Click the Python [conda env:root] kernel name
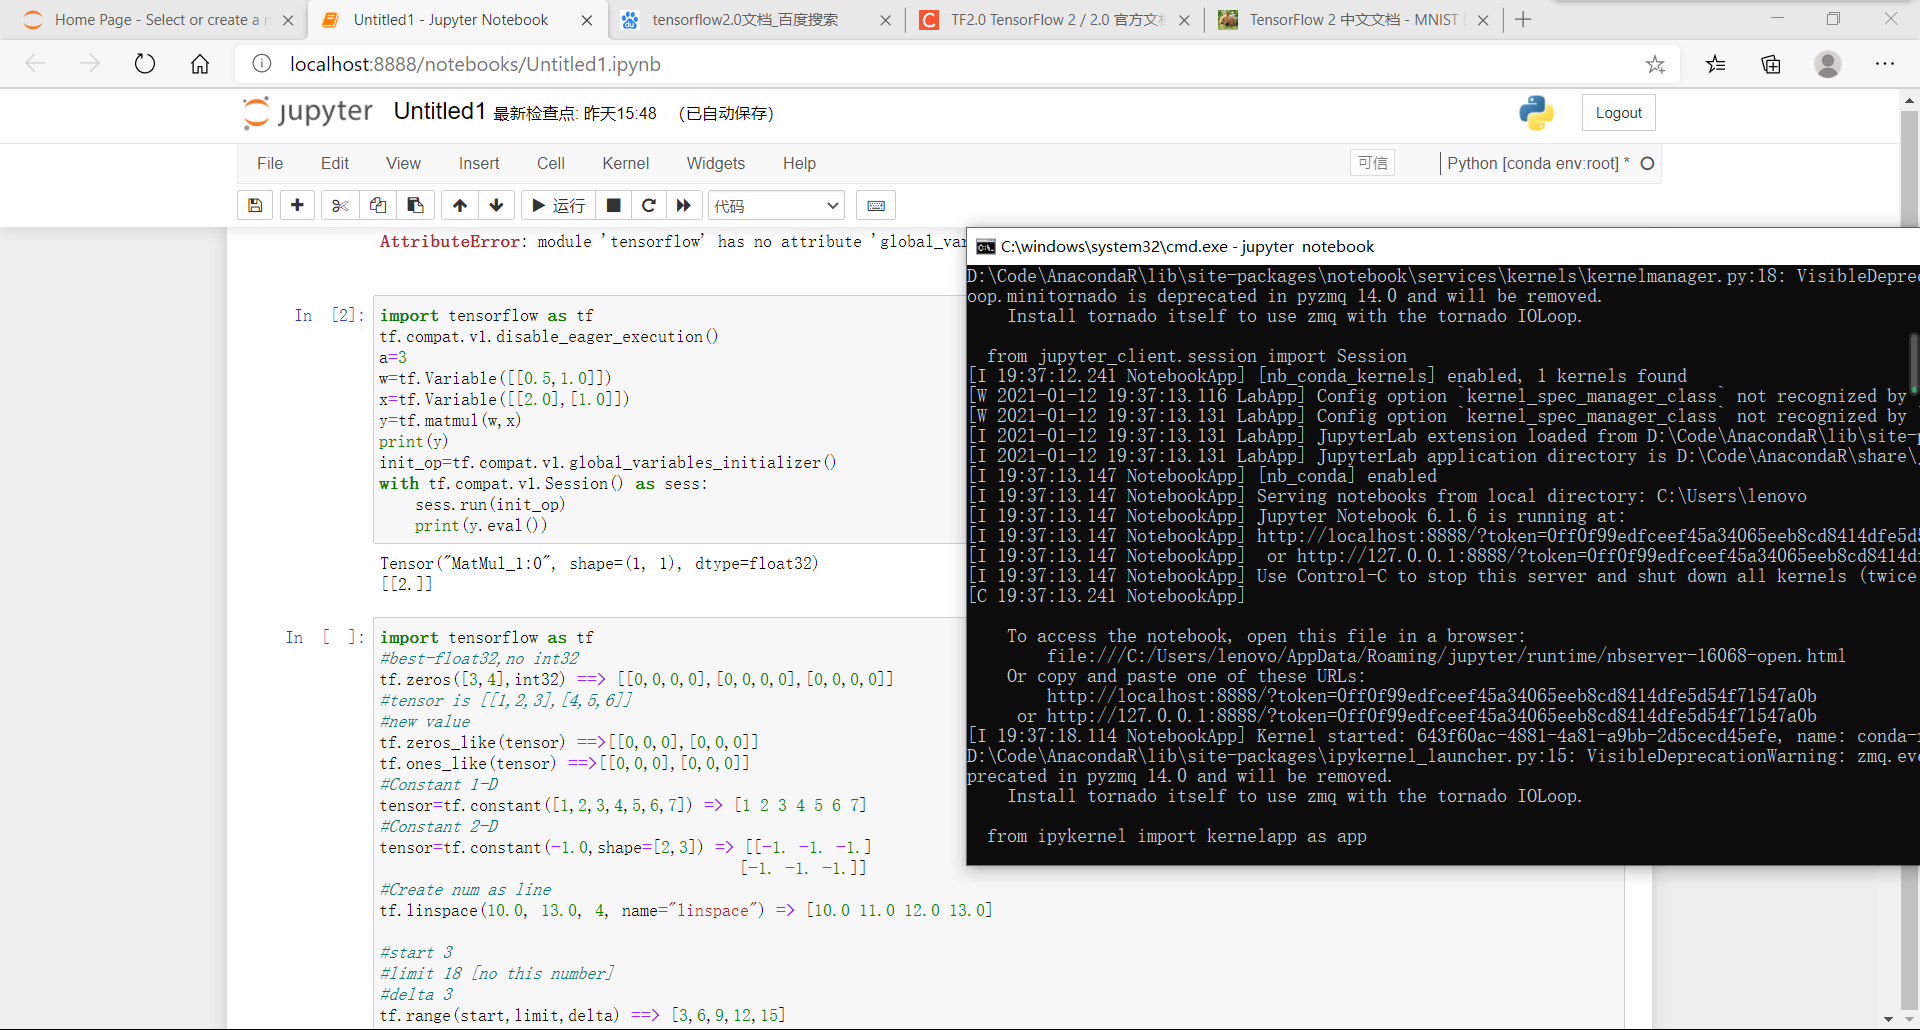Screen dimensions: 1920x1030 pyautogui.click(x=1538, y=163)
